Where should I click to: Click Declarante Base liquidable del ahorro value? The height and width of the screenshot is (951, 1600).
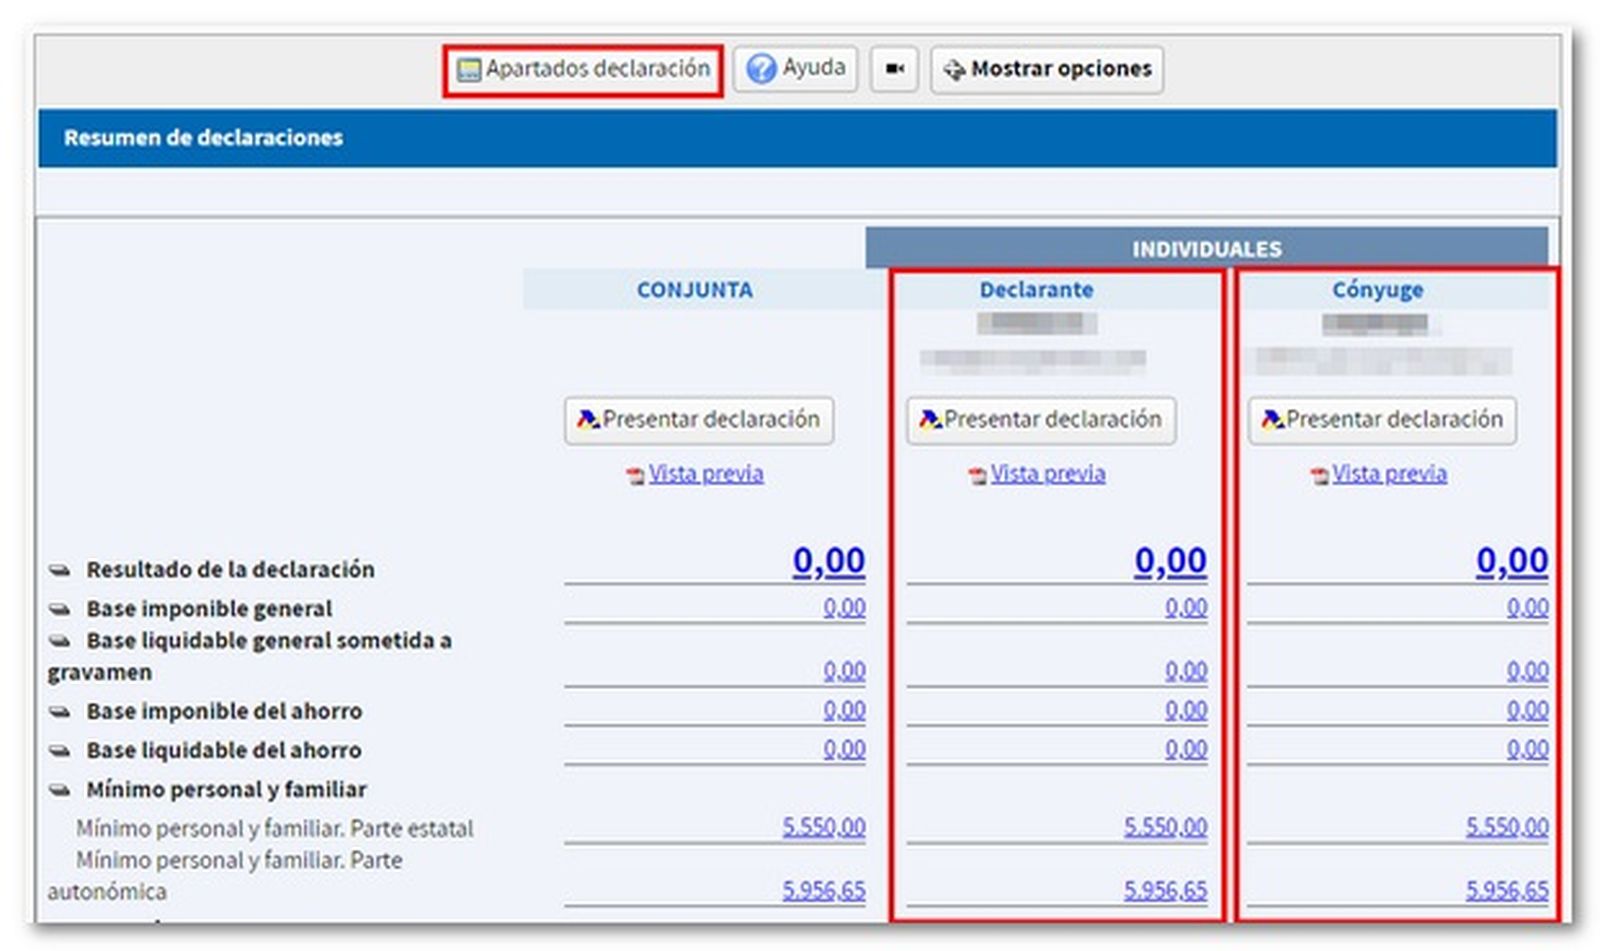[x=1186, y=749]
